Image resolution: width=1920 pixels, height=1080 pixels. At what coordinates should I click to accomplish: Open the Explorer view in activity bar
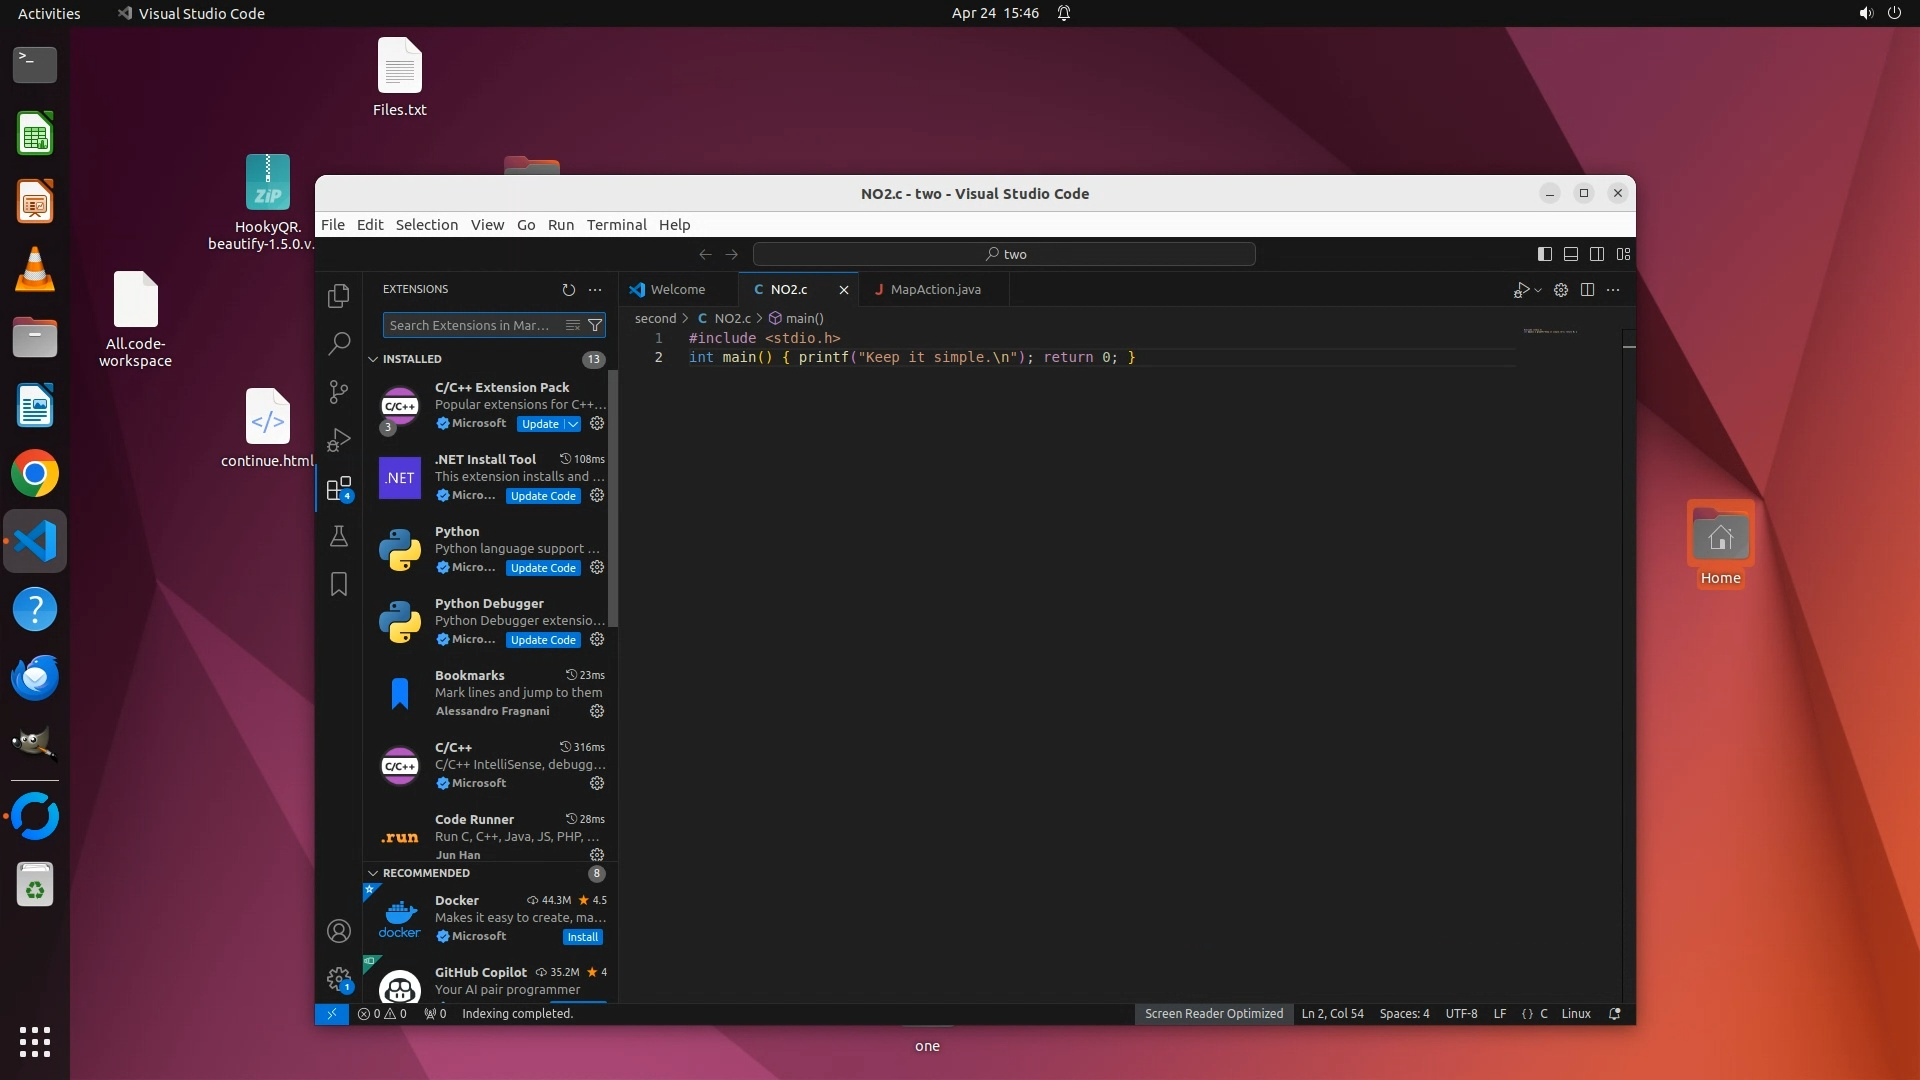coord(339,296)
